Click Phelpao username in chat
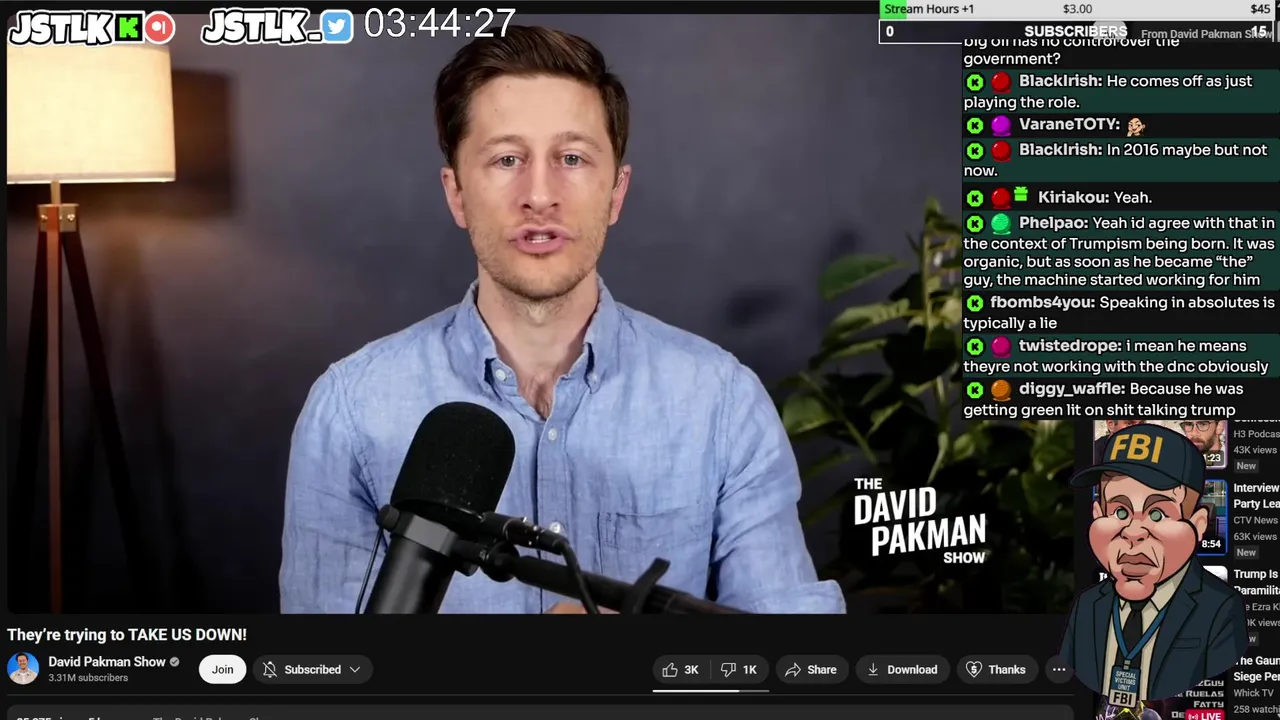The height and width of the screenshot is (720, 1280). [1053, 223]
